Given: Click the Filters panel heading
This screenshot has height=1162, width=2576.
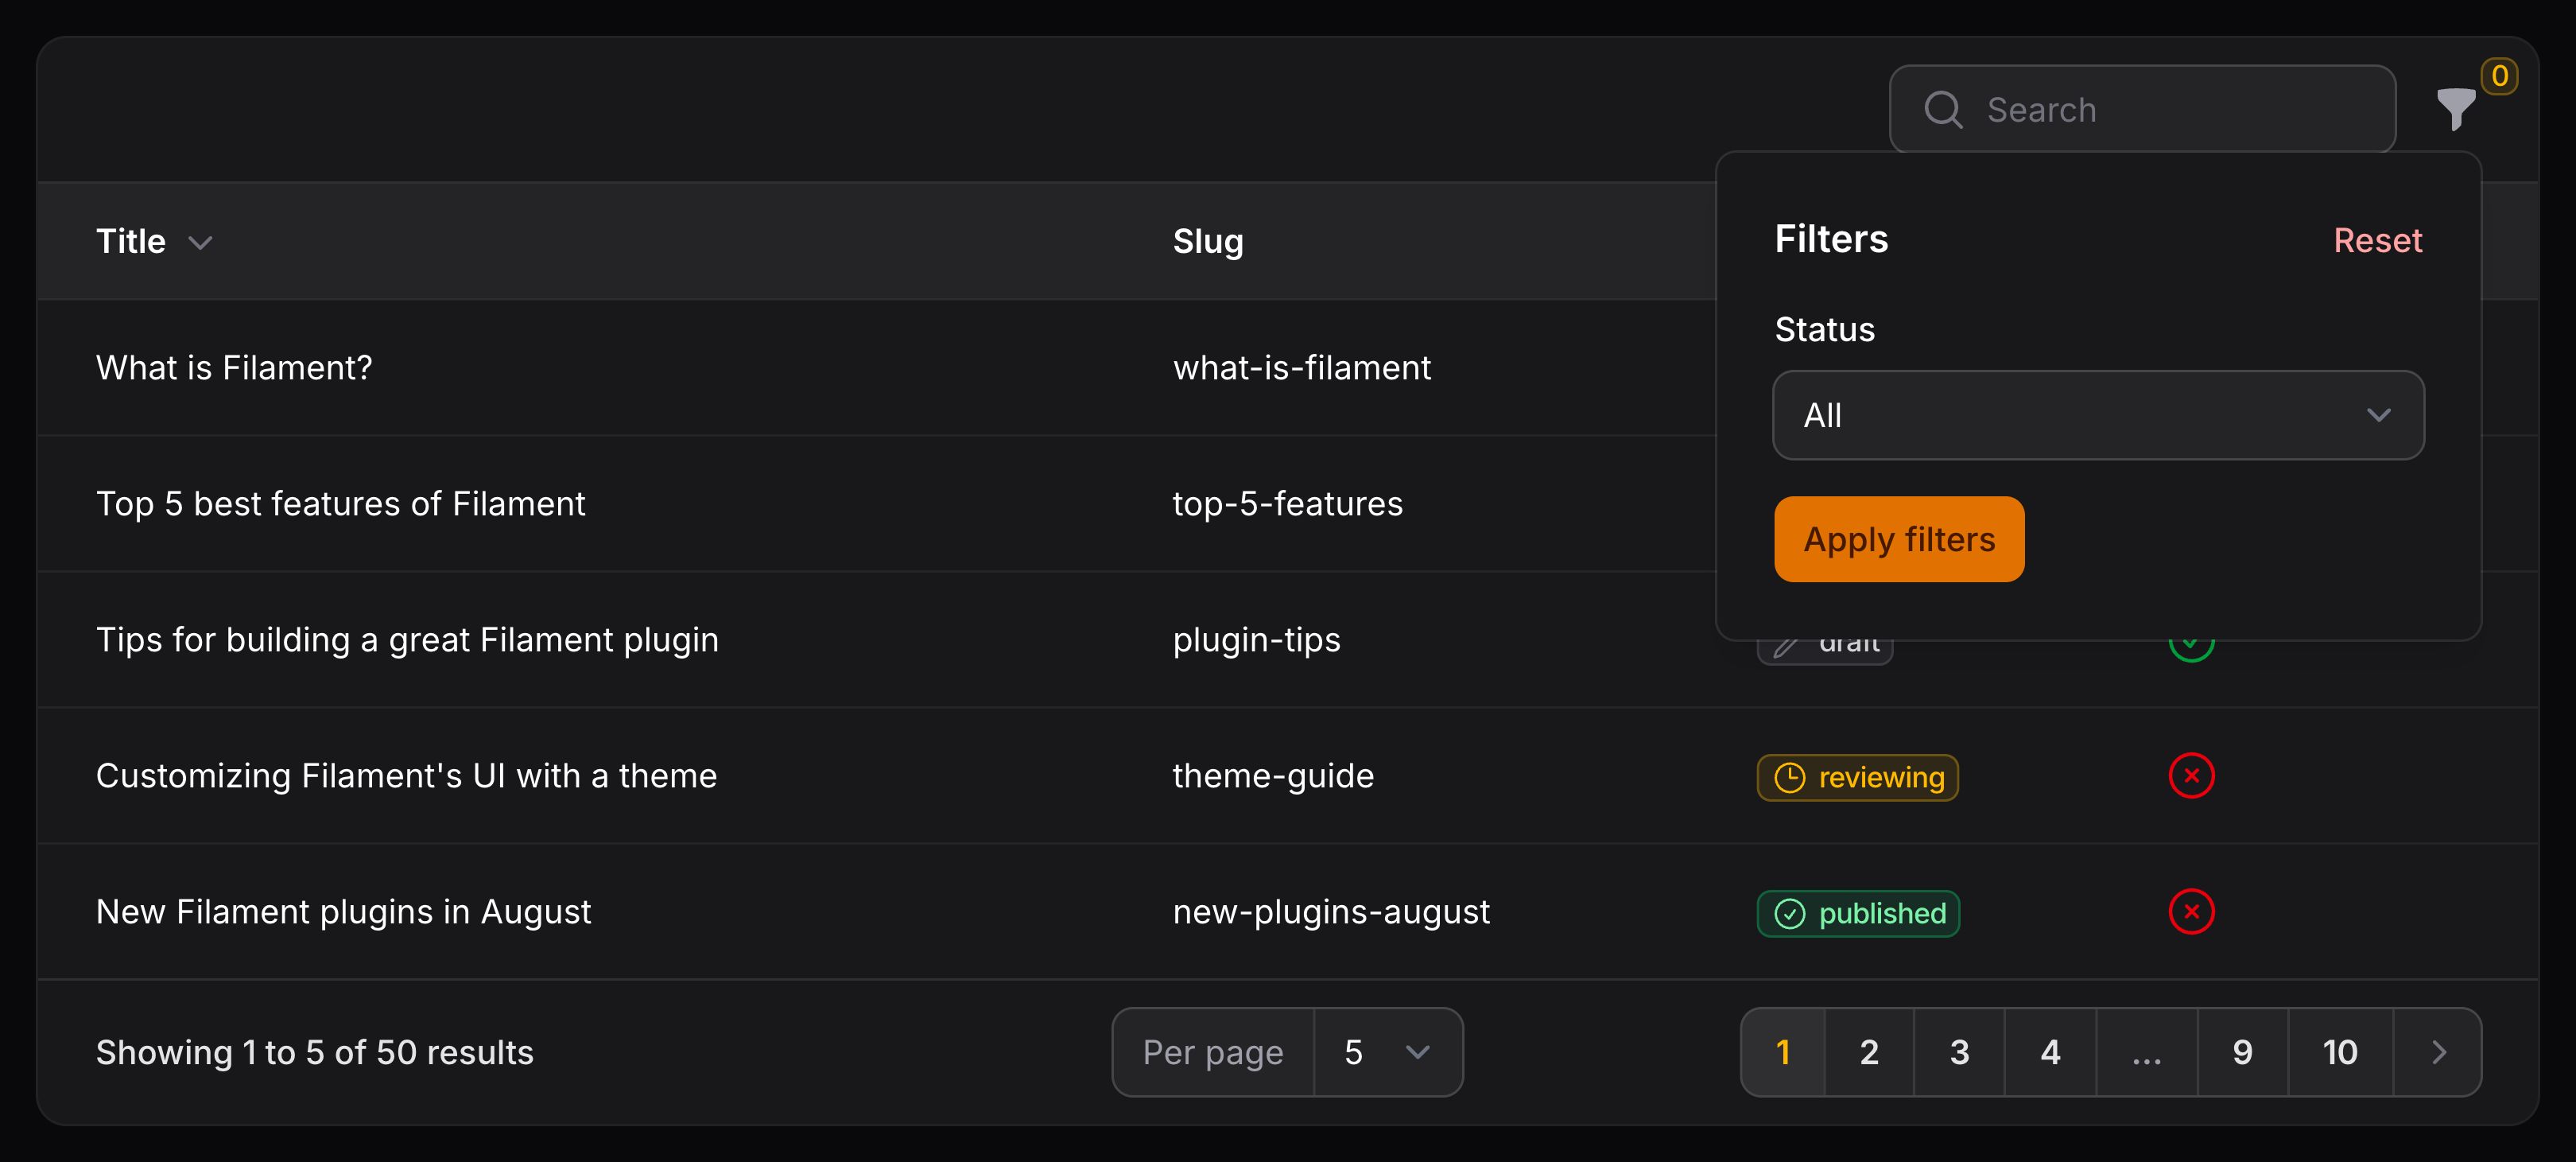Looking at the screenshot, I should (1831, 239).
